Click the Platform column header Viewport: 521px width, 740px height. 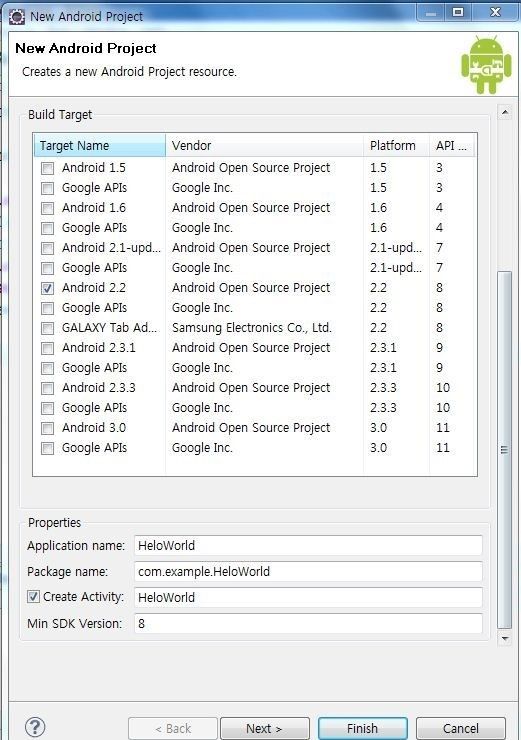pos(396,145)
